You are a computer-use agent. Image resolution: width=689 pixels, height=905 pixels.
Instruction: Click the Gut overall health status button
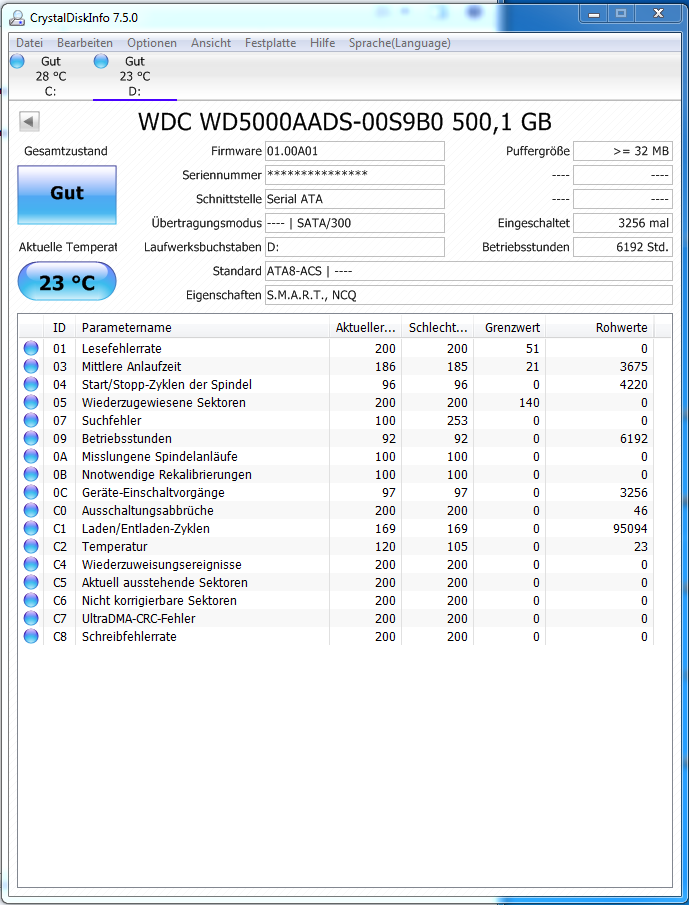(67, 195)
